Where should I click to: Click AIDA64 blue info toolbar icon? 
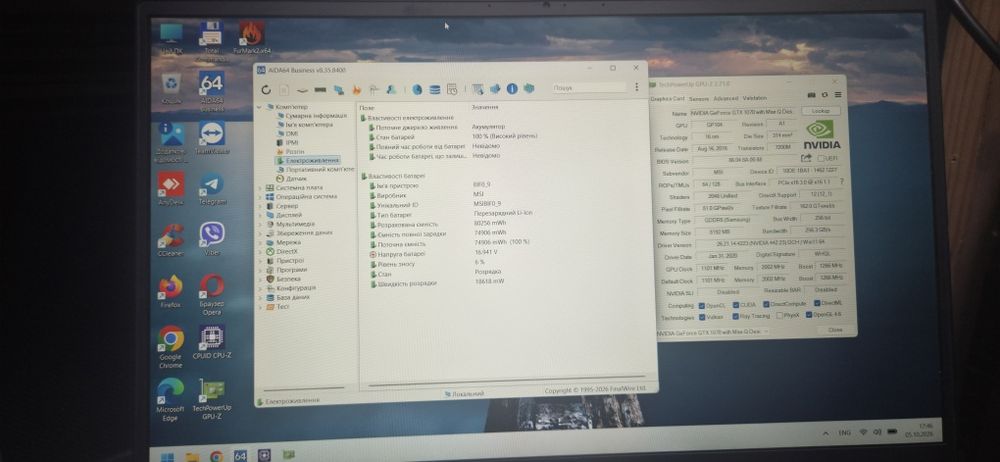click(x=511, y=89)
